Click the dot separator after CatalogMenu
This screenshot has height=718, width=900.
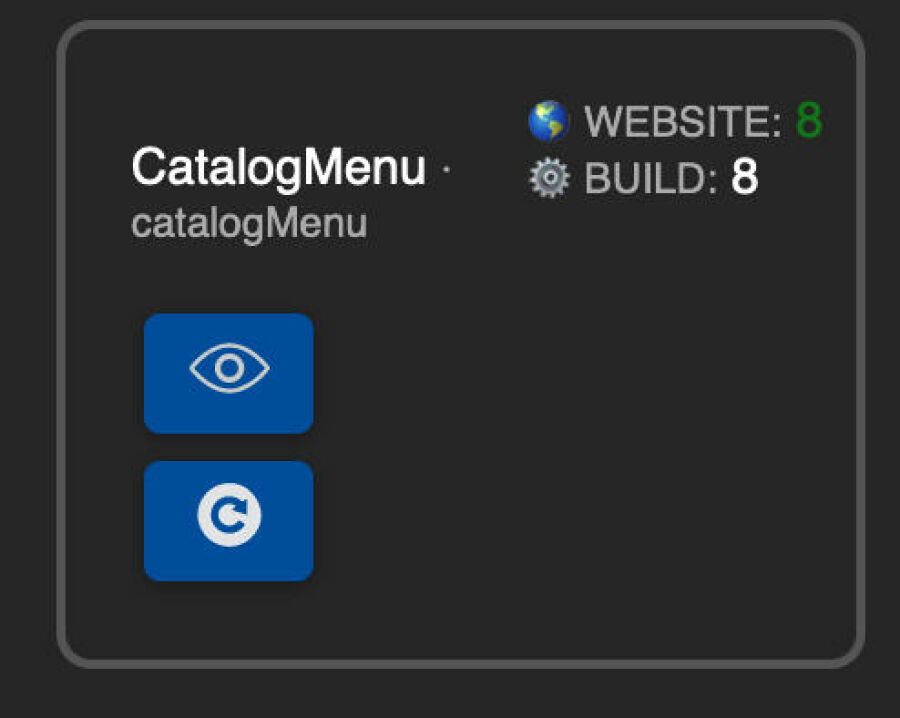pos(446,169)
